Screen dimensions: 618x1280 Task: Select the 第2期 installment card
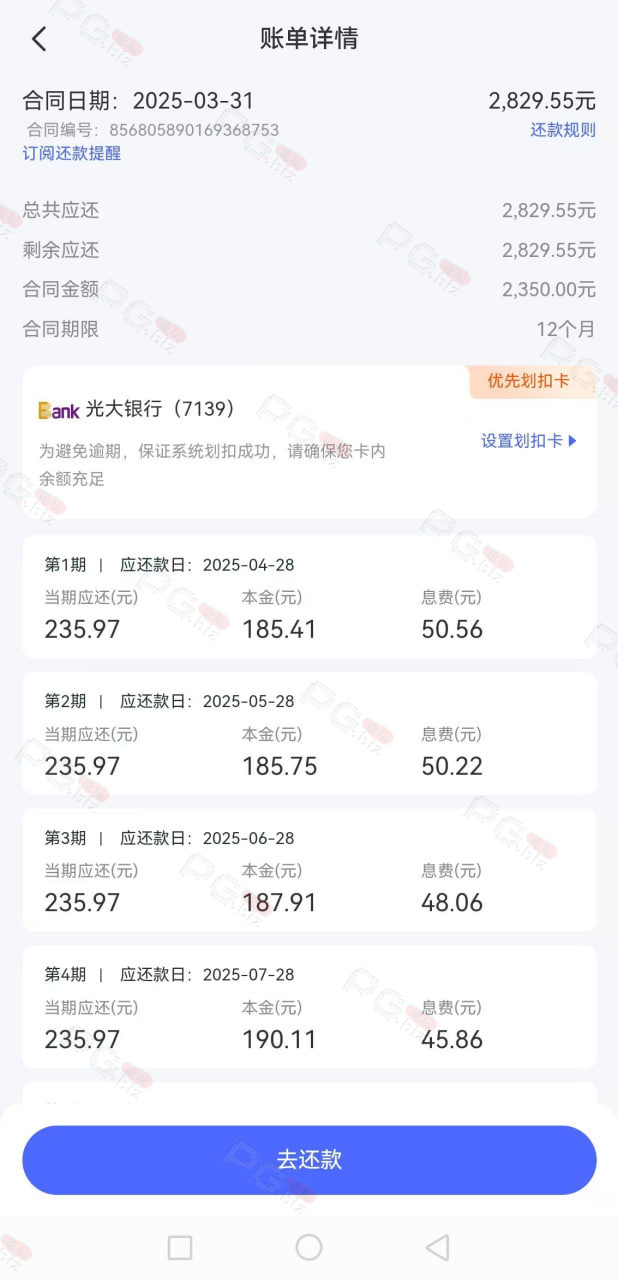309,734
